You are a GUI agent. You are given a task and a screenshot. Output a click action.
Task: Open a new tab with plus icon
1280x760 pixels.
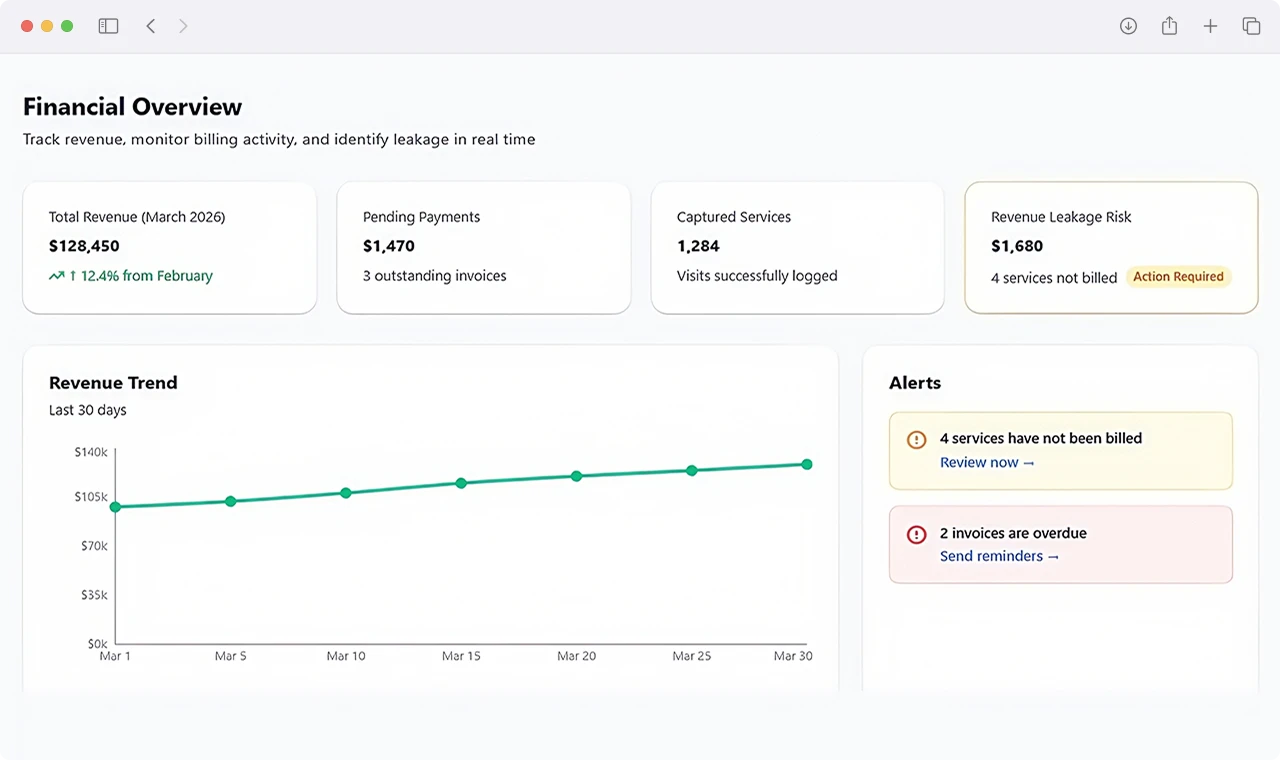coord(1210,26)
